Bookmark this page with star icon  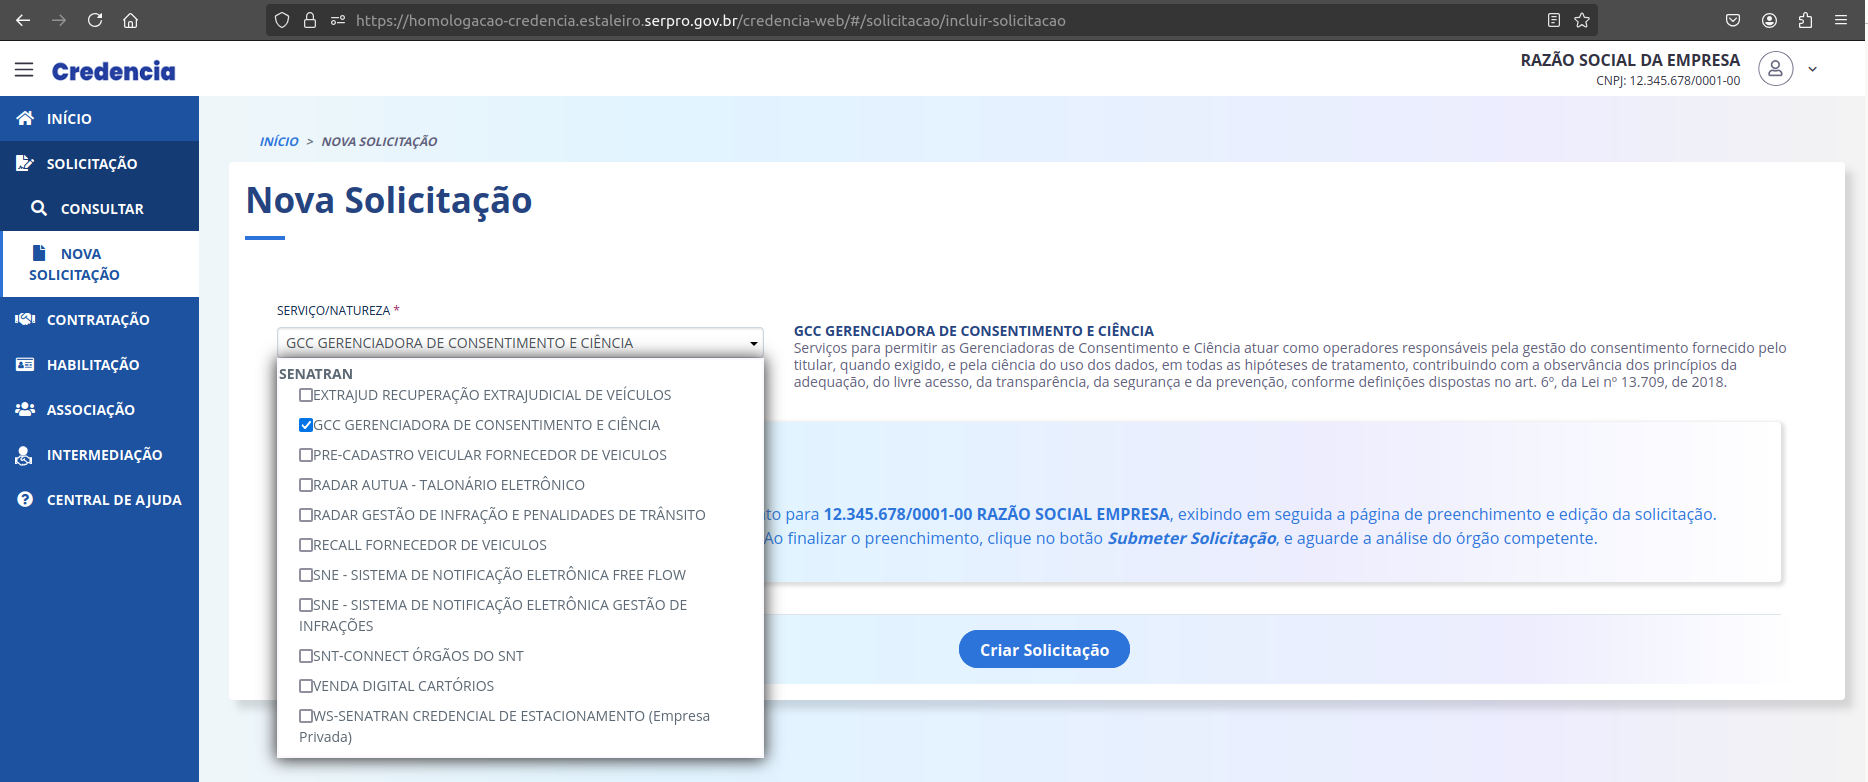[x=1582, y=20]
